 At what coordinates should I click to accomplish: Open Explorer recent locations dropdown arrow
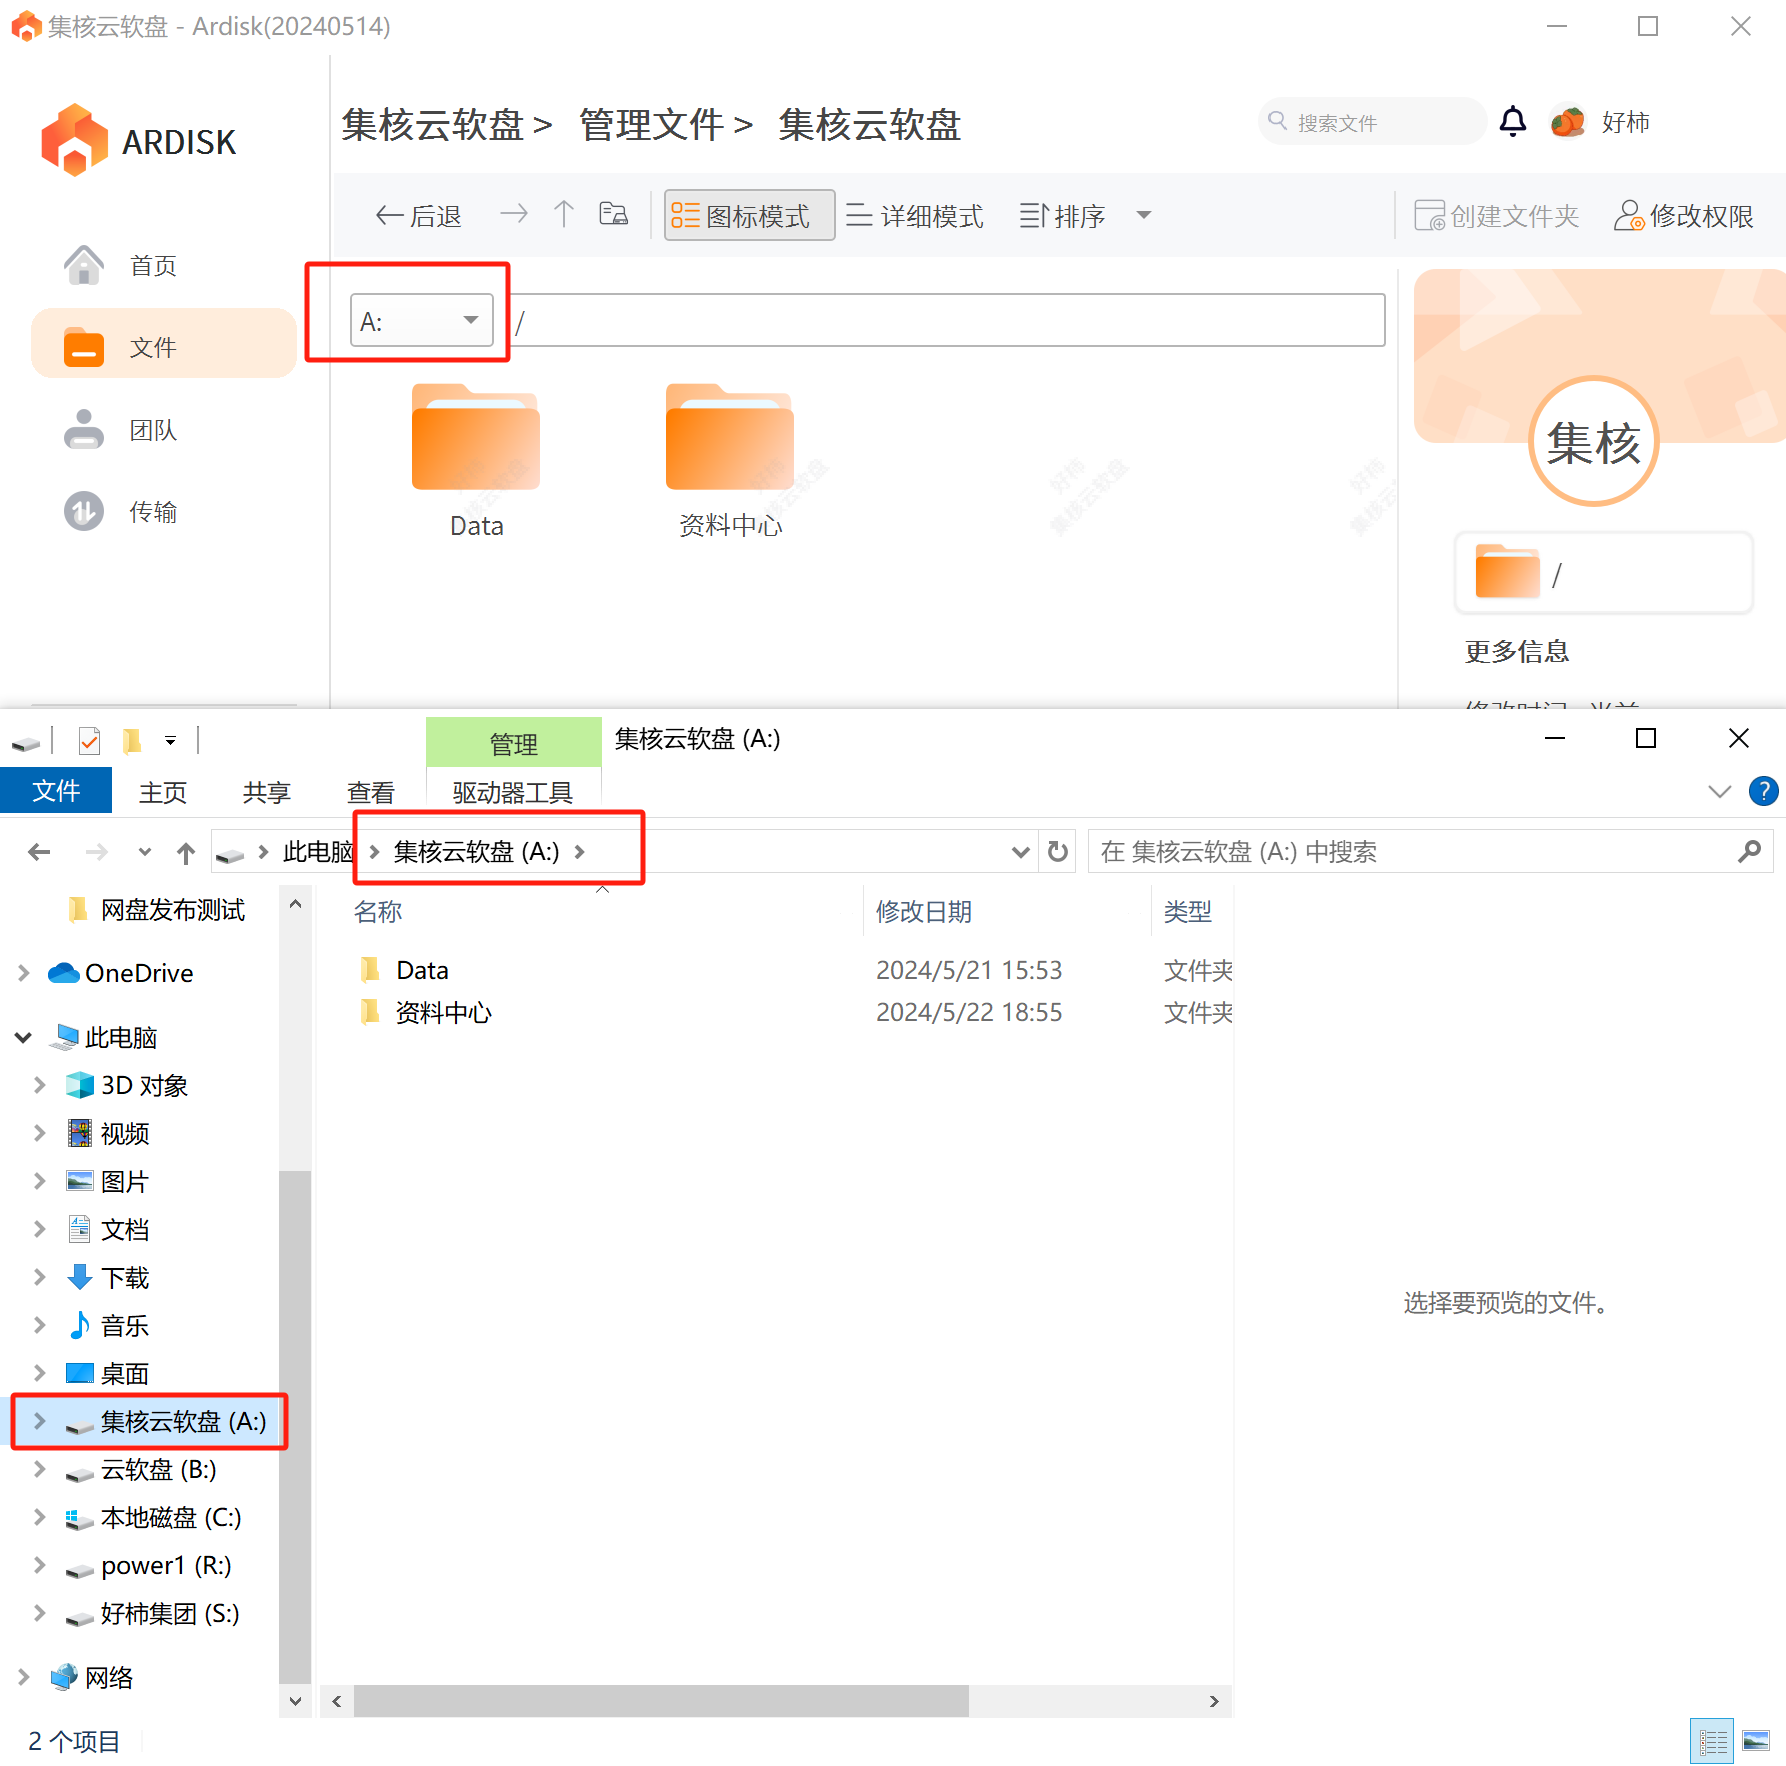[x=145, y=852]
